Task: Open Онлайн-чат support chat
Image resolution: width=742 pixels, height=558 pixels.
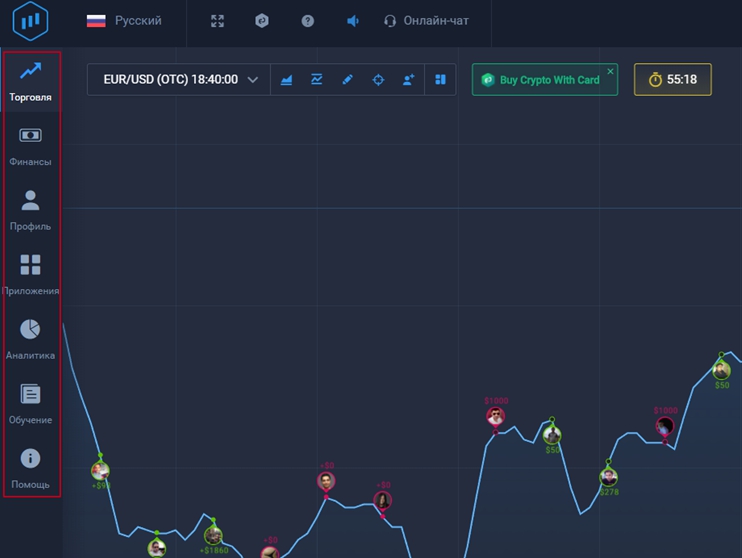Action: click(x=426, y=21)
